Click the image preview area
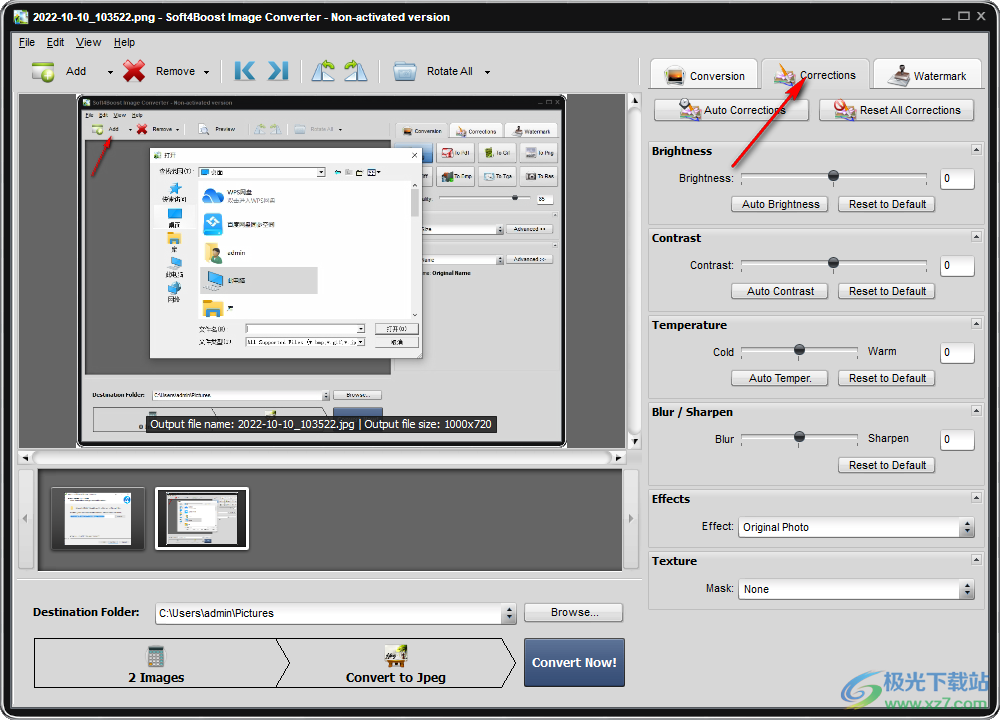This screenshot has height=720, width=1000. click(321, 271)
